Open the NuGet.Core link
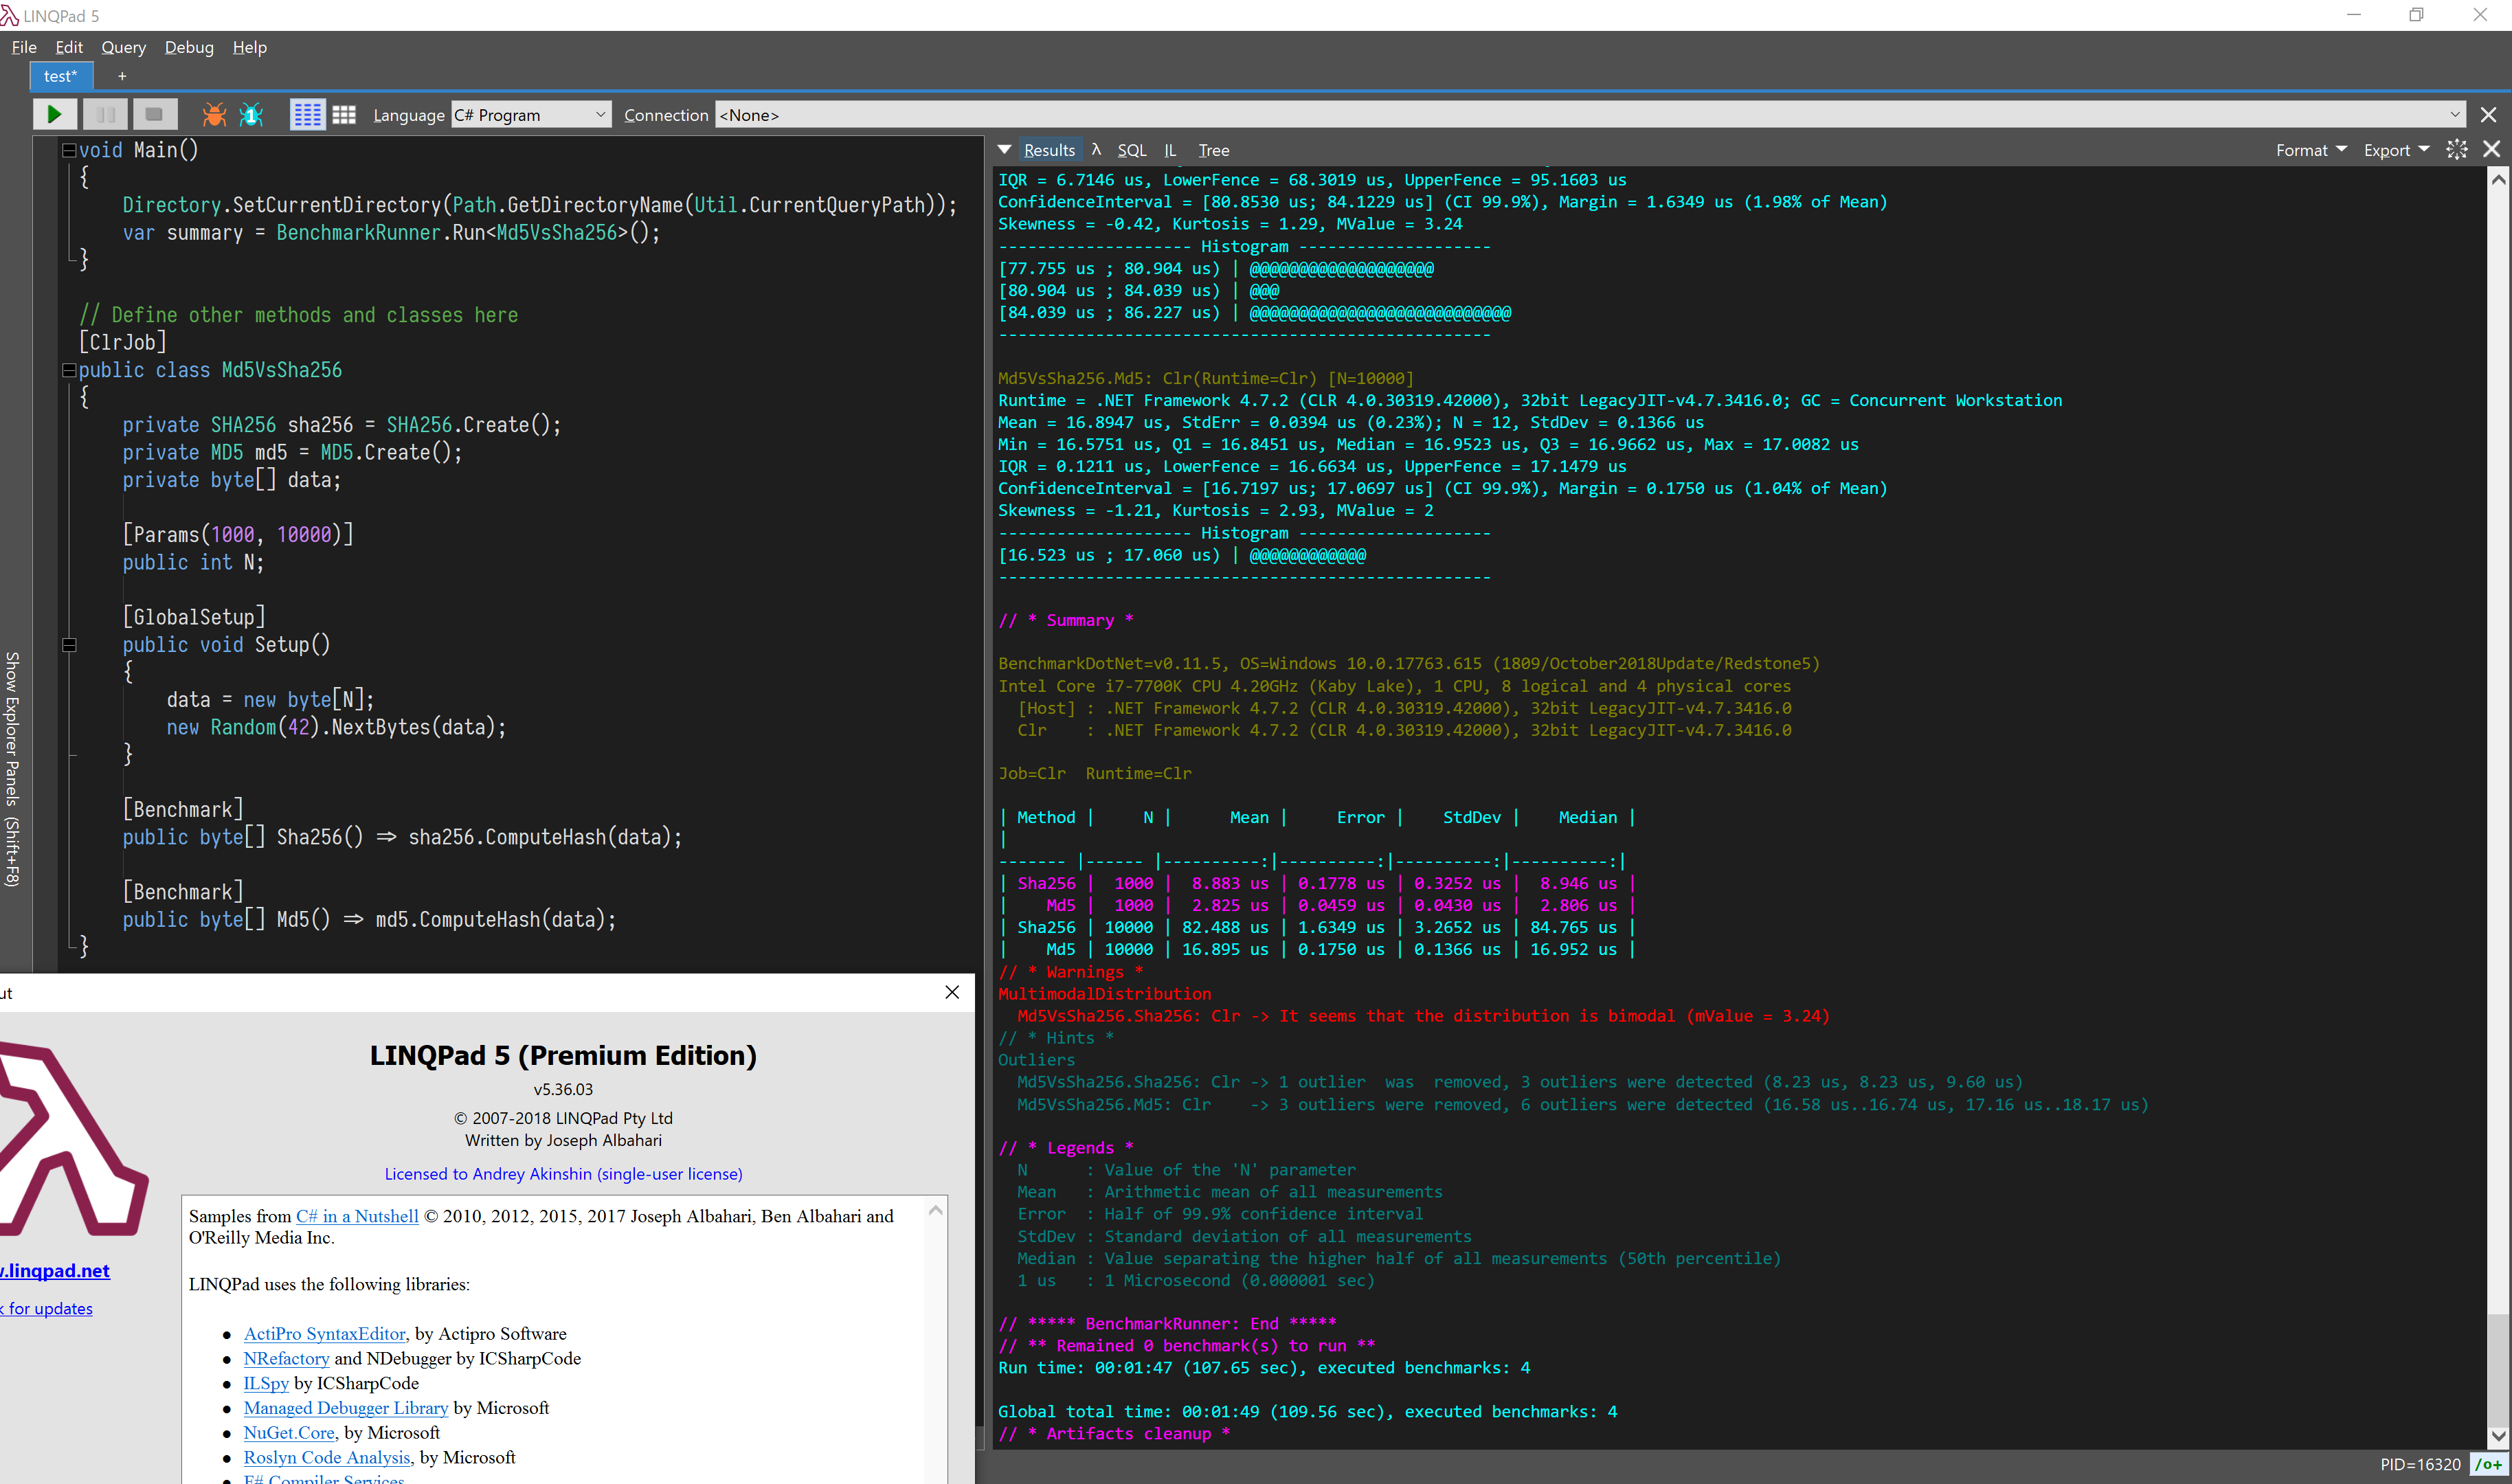Screen dimensions: 2512x1484 (289, 1432)
